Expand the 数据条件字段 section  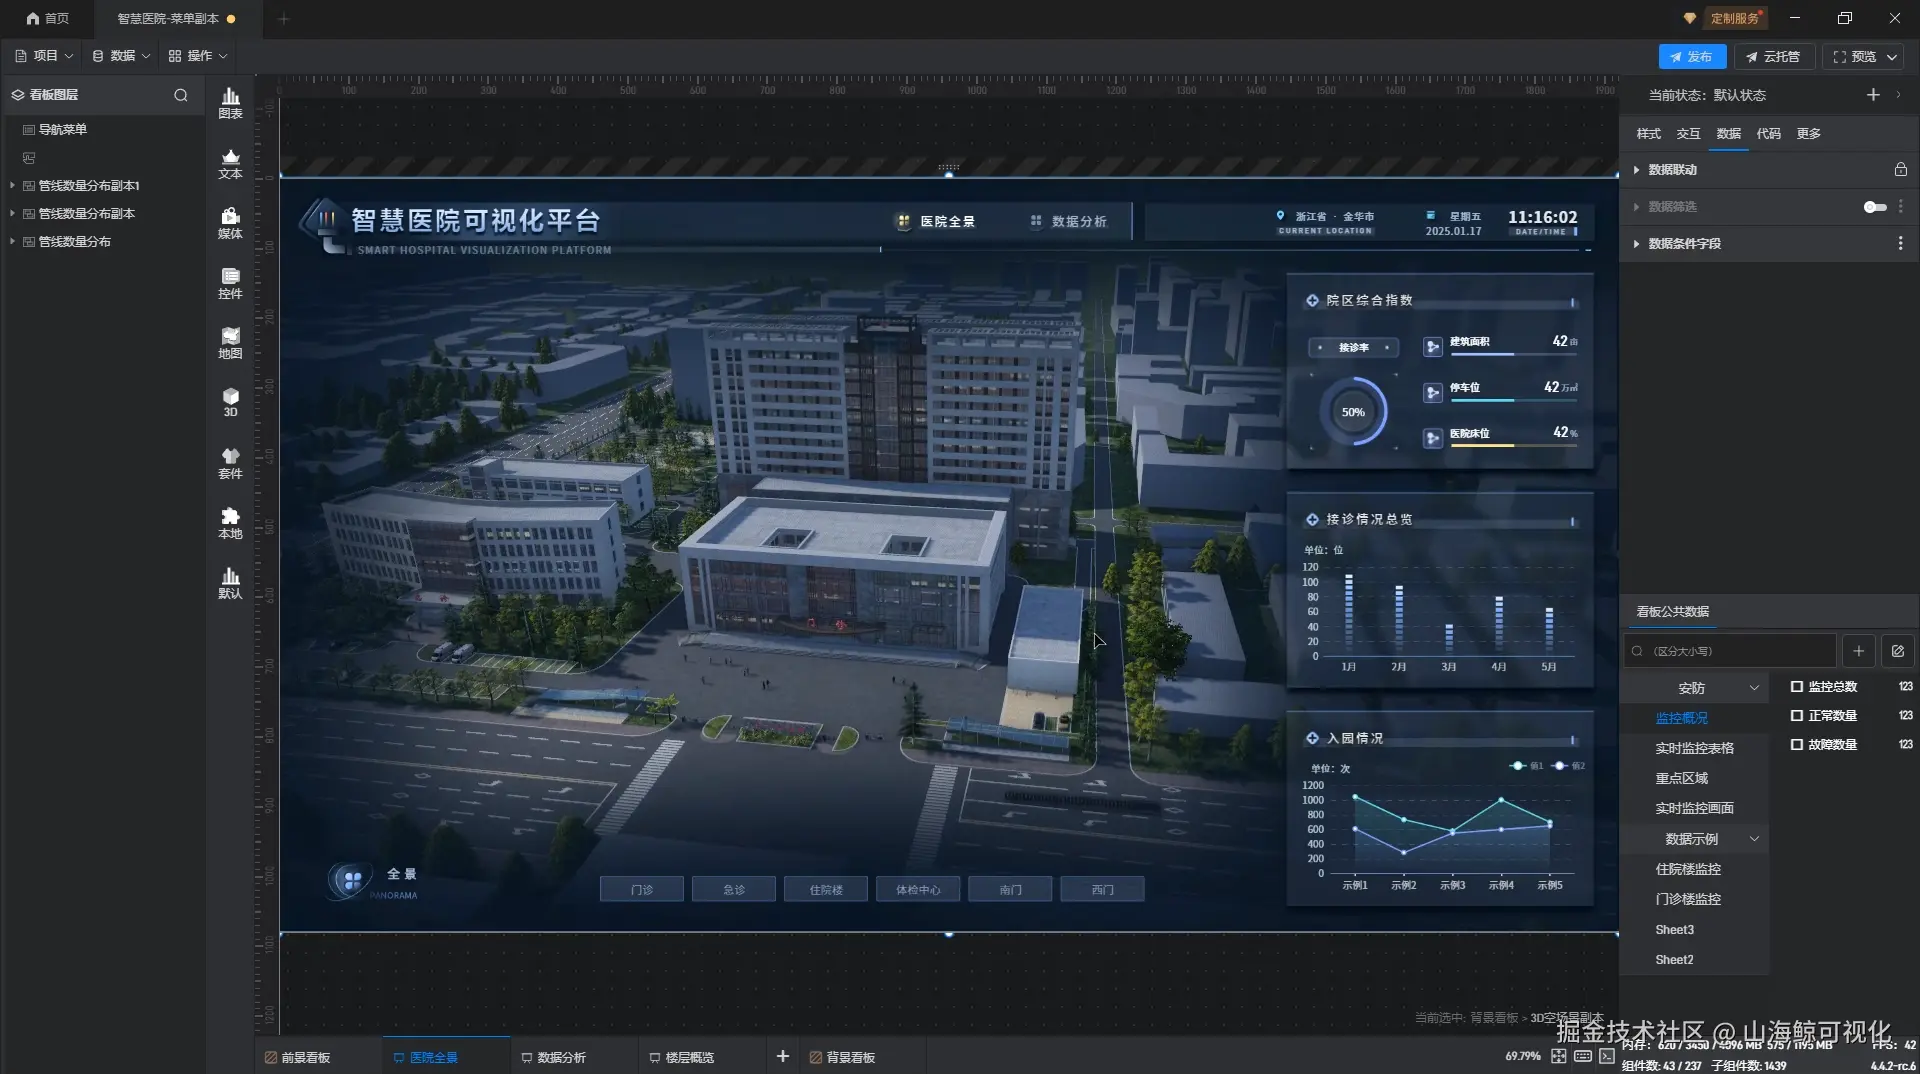1636,244
